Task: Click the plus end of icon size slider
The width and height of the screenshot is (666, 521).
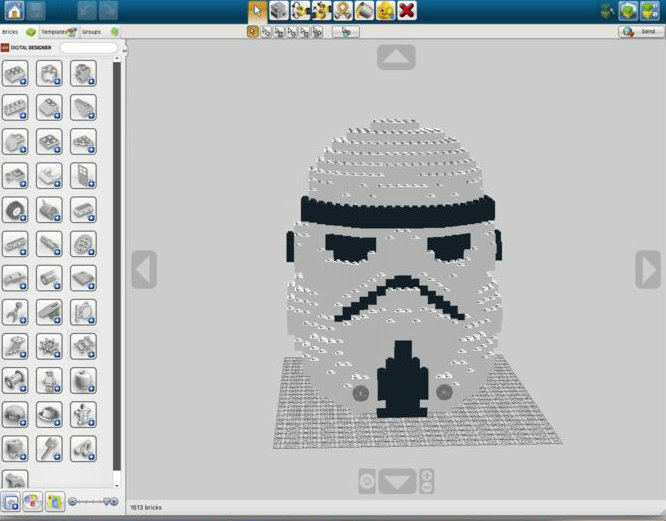Action: click(x=114, y=501)
